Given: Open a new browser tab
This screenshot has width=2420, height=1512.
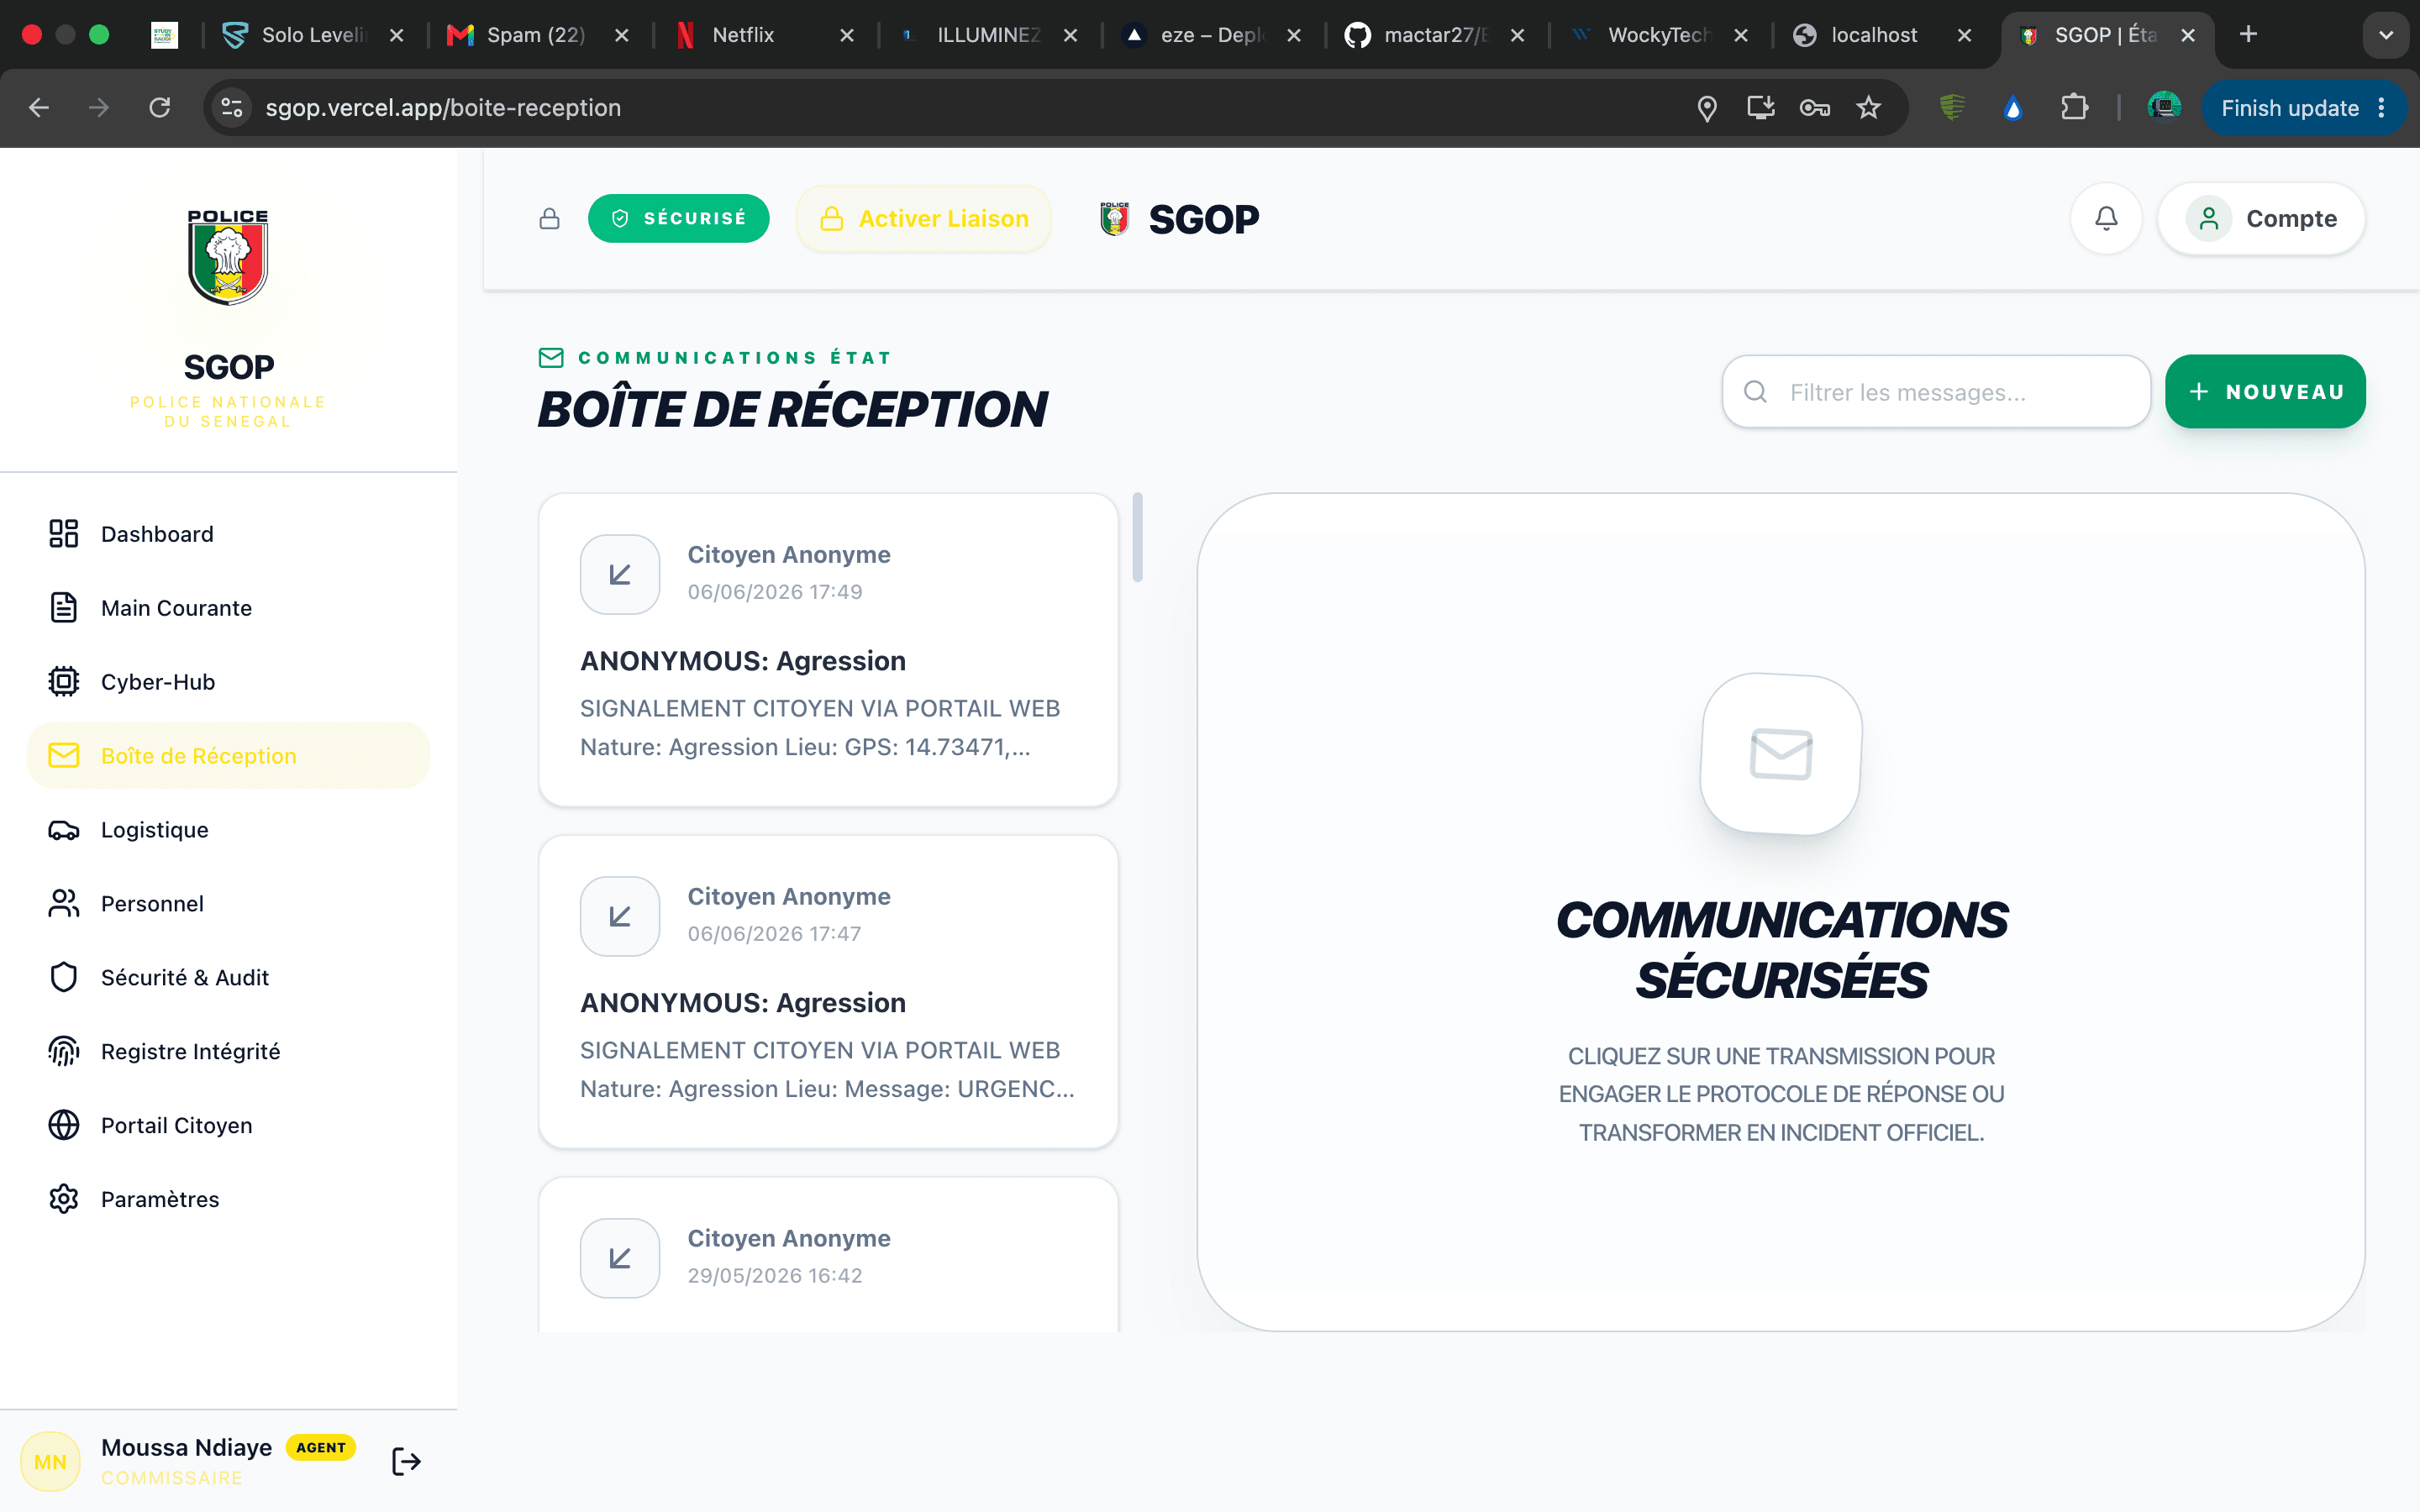Looking at the screenshot, I should coord(2248,35).
